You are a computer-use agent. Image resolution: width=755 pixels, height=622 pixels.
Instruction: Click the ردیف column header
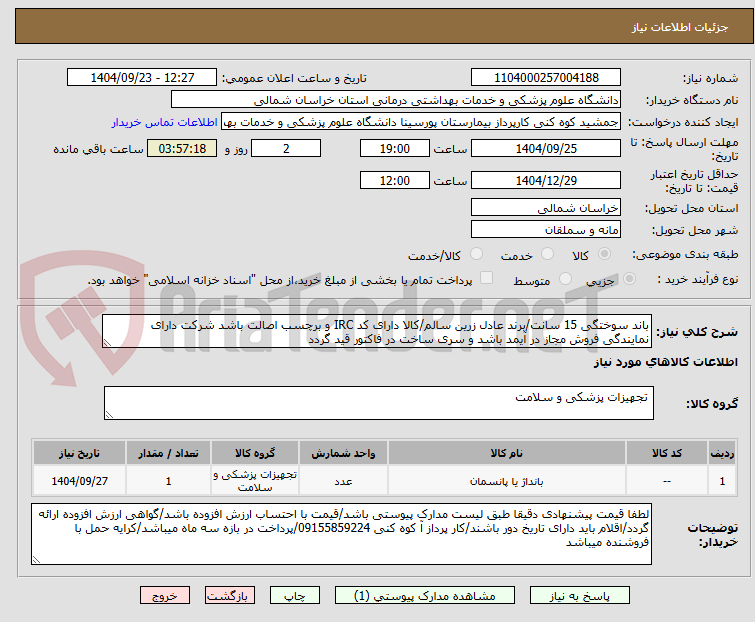pos(722,453)
